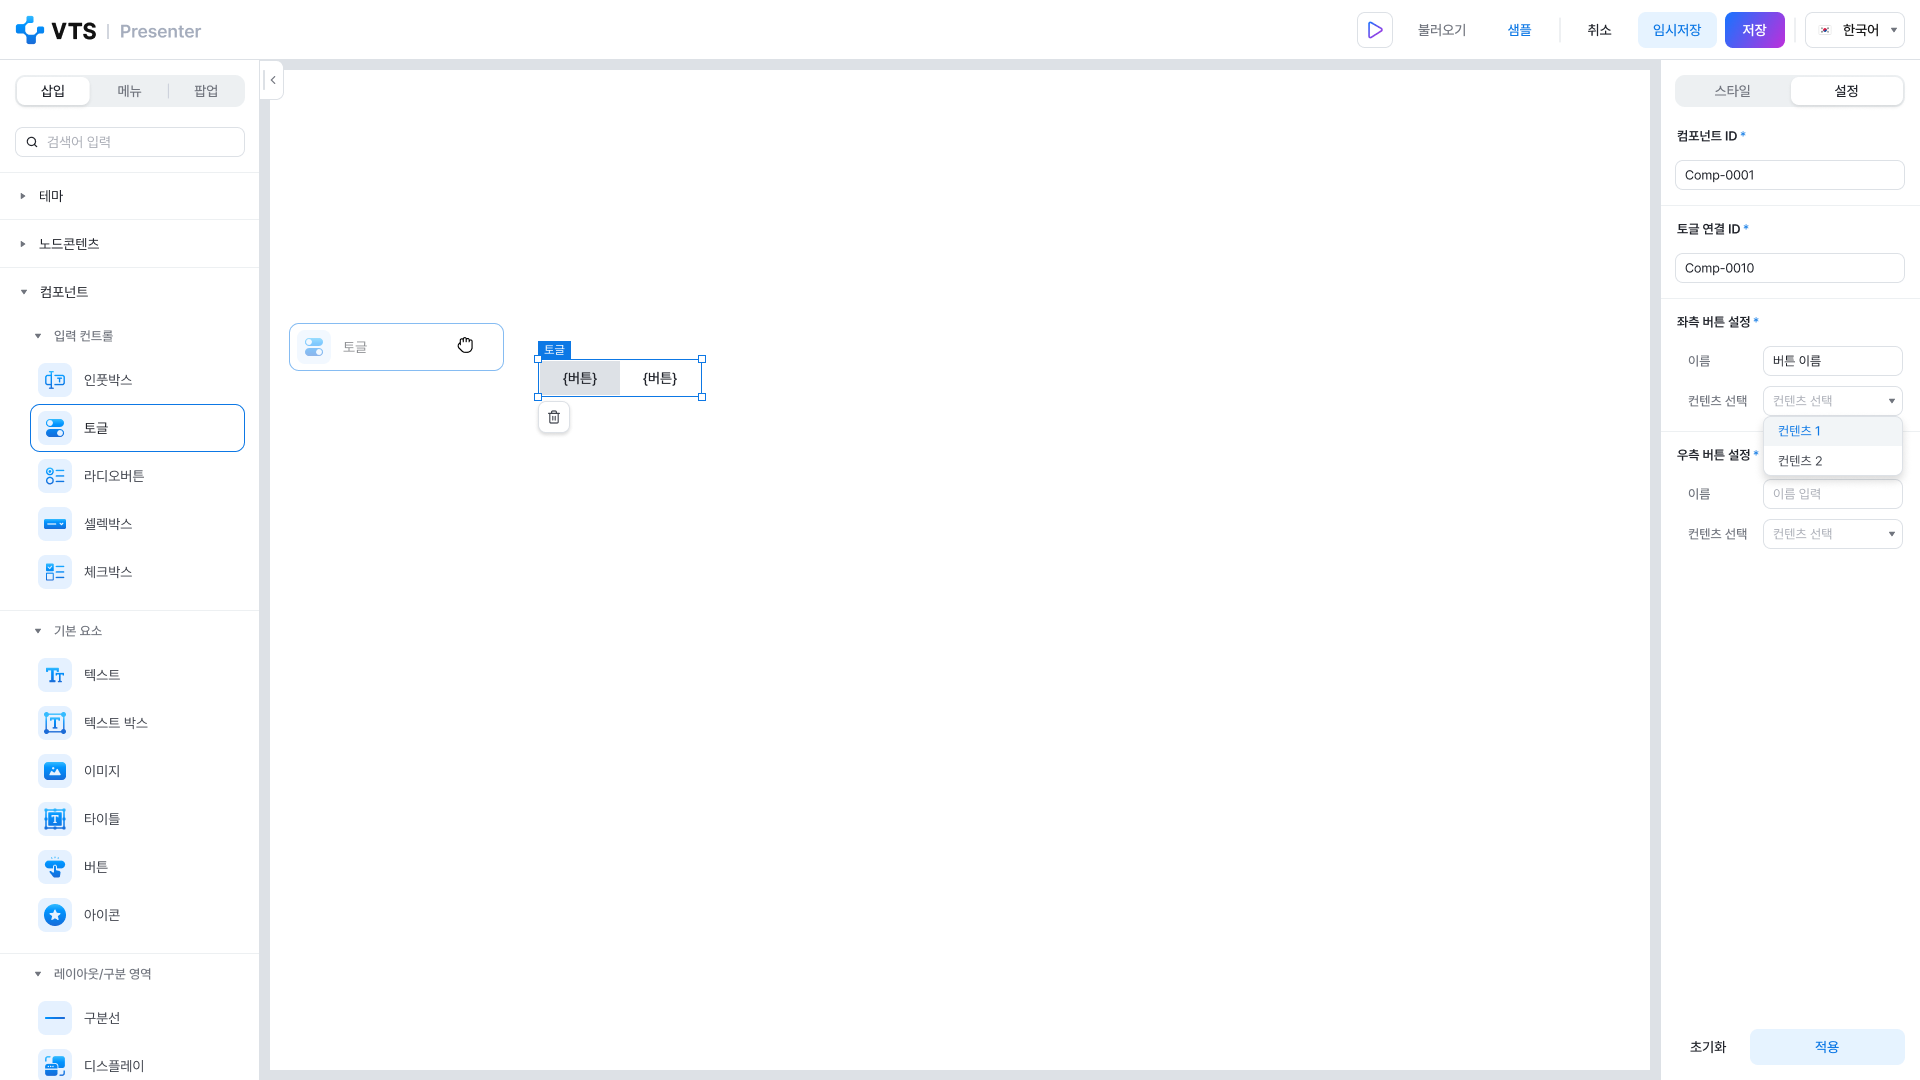This screenshot has width=1920, height=1080.
Task: Select the 셀렉박스 component icon
Action: coord(55,524)
